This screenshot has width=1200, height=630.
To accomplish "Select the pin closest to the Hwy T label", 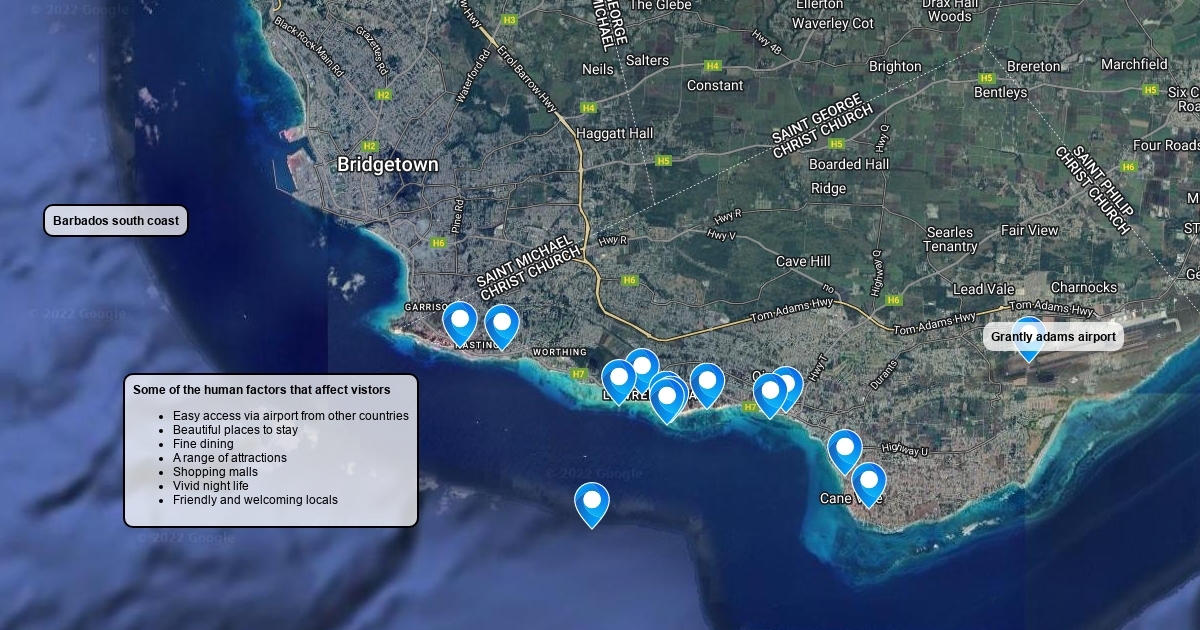I will [788, 385].
